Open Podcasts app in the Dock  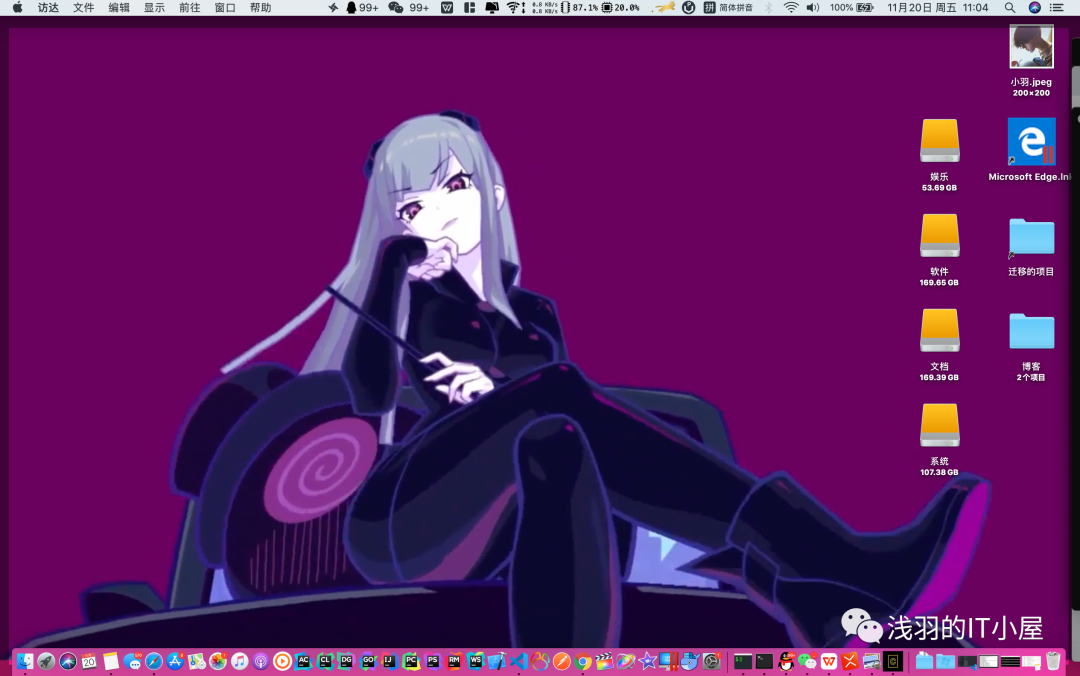coord(260,662)
